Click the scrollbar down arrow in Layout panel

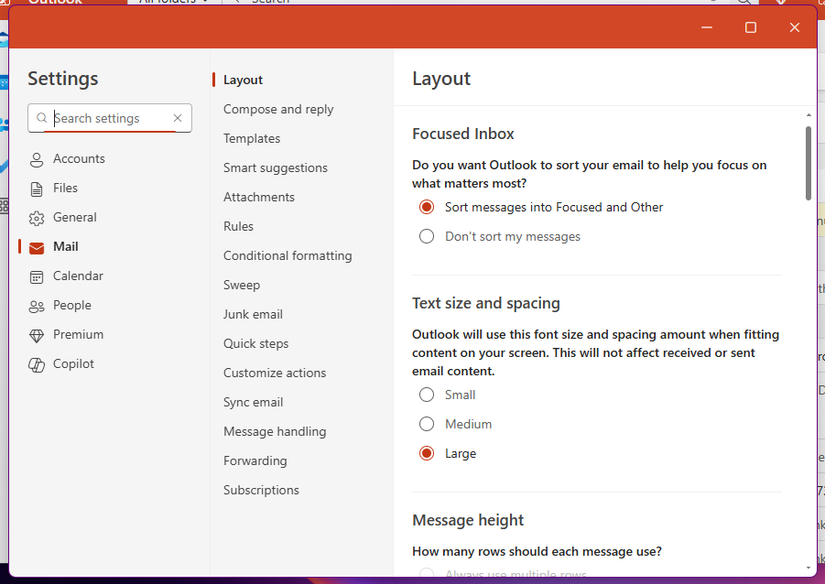808,568
